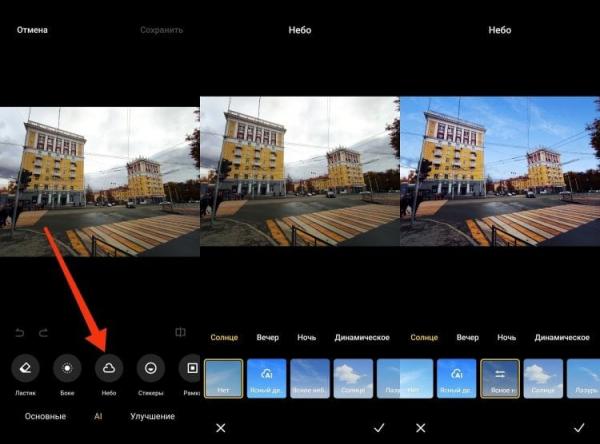Switch to the Основные tab
The image size is (600, 444).
coord(45,416)
